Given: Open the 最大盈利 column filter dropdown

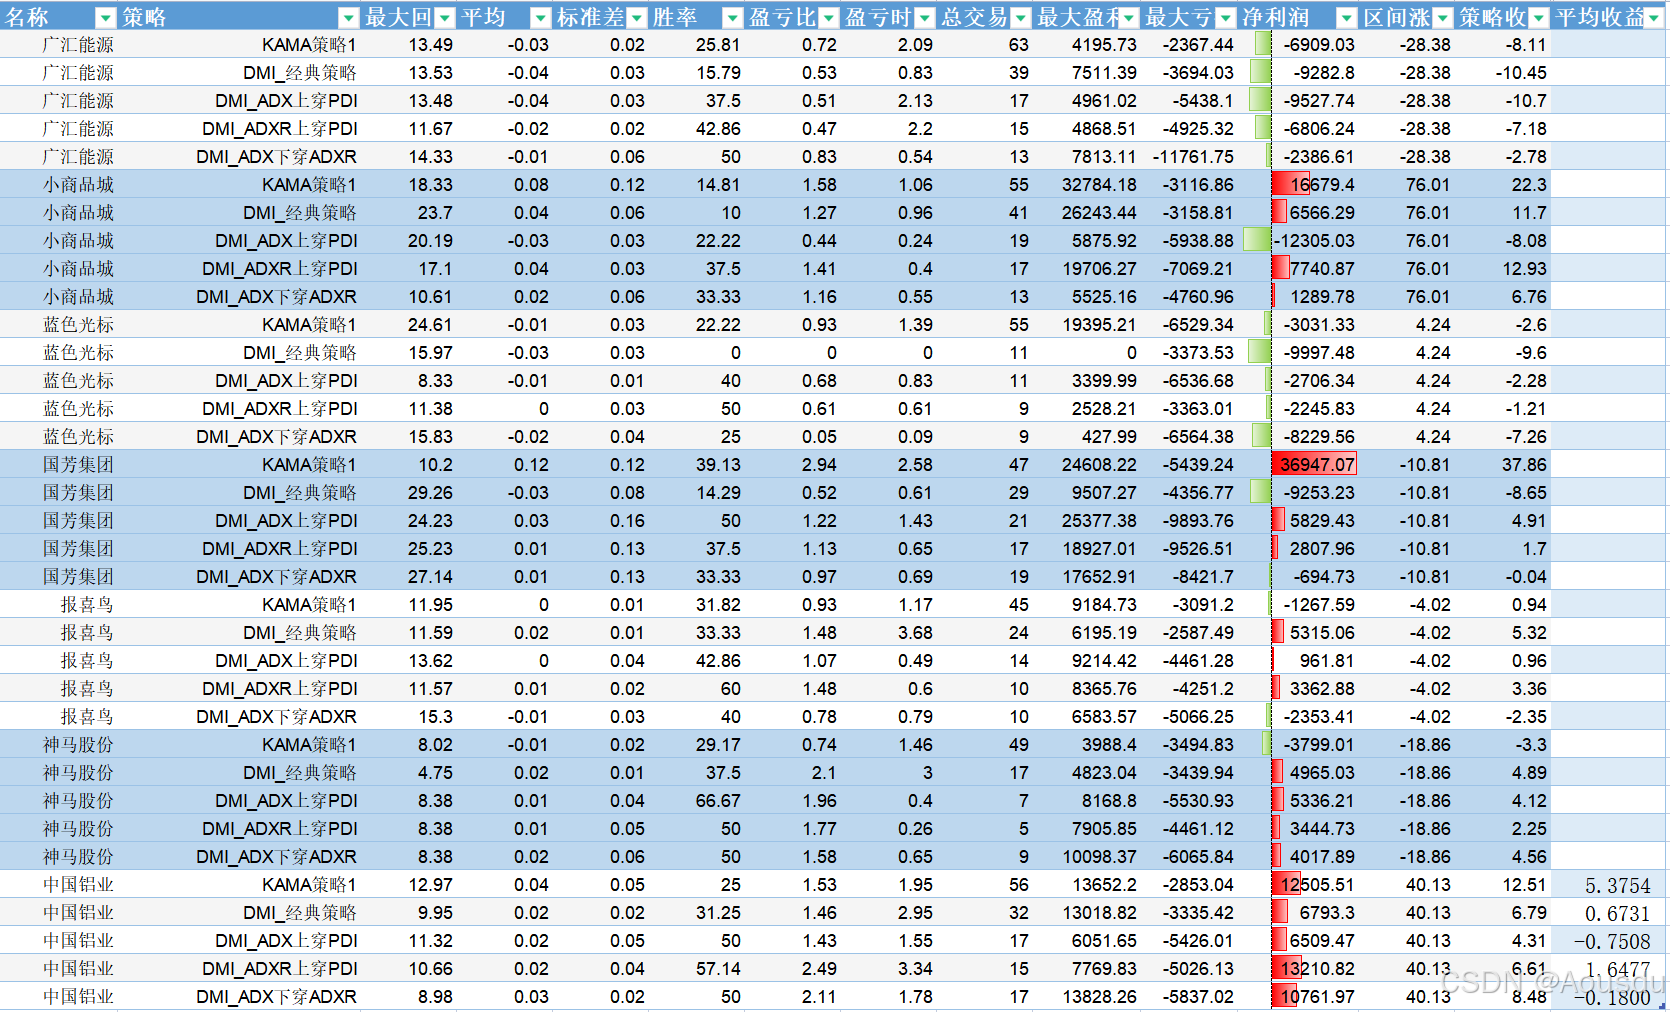Looking at the screenshot, I should (x=1128, y=18).
